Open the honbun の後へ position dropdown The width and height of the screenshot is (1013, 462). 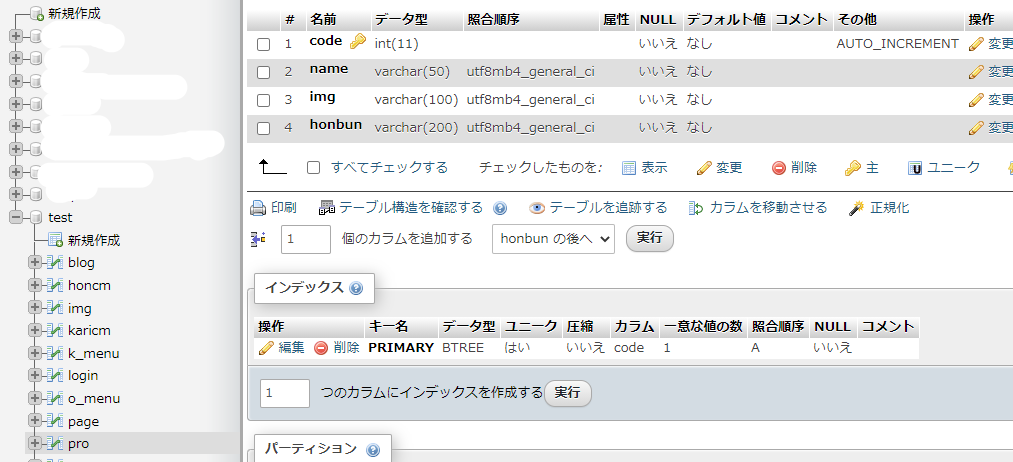coord(553,239)
